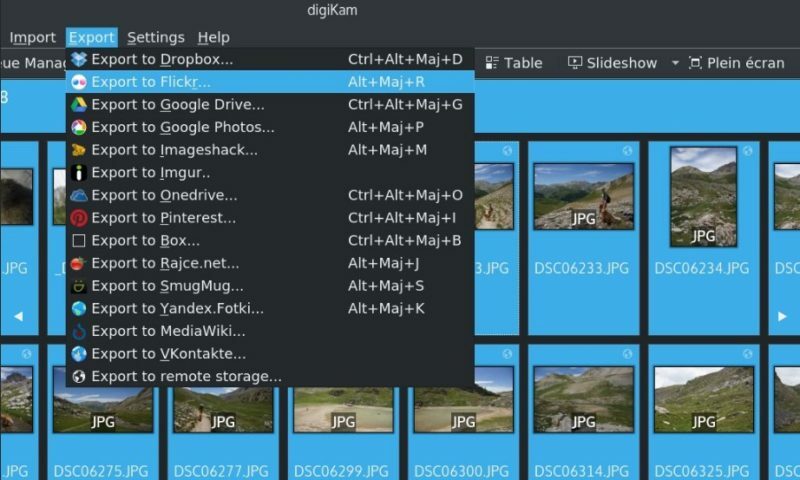Click the Google Photos pinwheel icon

79,127
